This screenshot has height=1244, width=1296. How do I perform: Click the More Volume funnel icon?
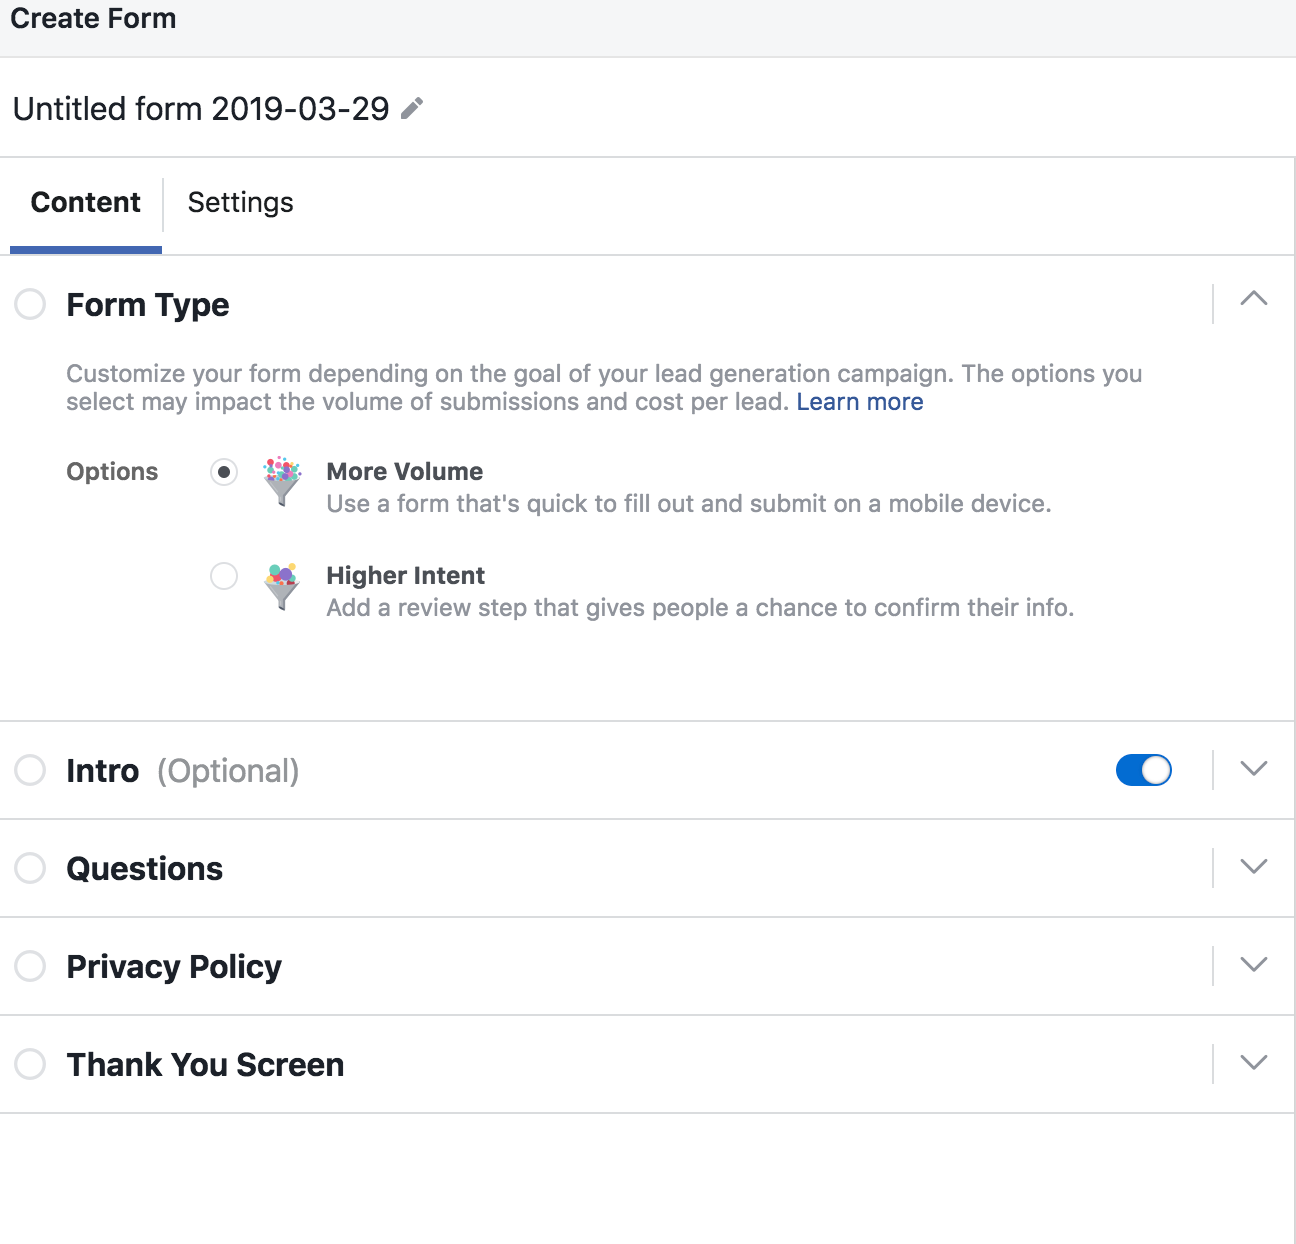point(282,481)
